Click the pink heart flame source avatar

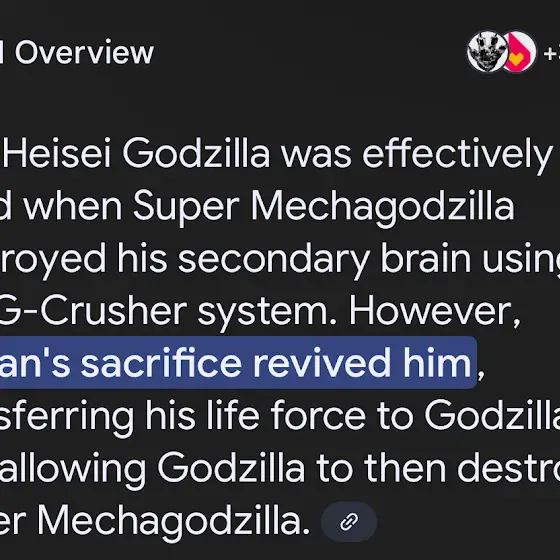pyautogui.click(x=520, y=52)
